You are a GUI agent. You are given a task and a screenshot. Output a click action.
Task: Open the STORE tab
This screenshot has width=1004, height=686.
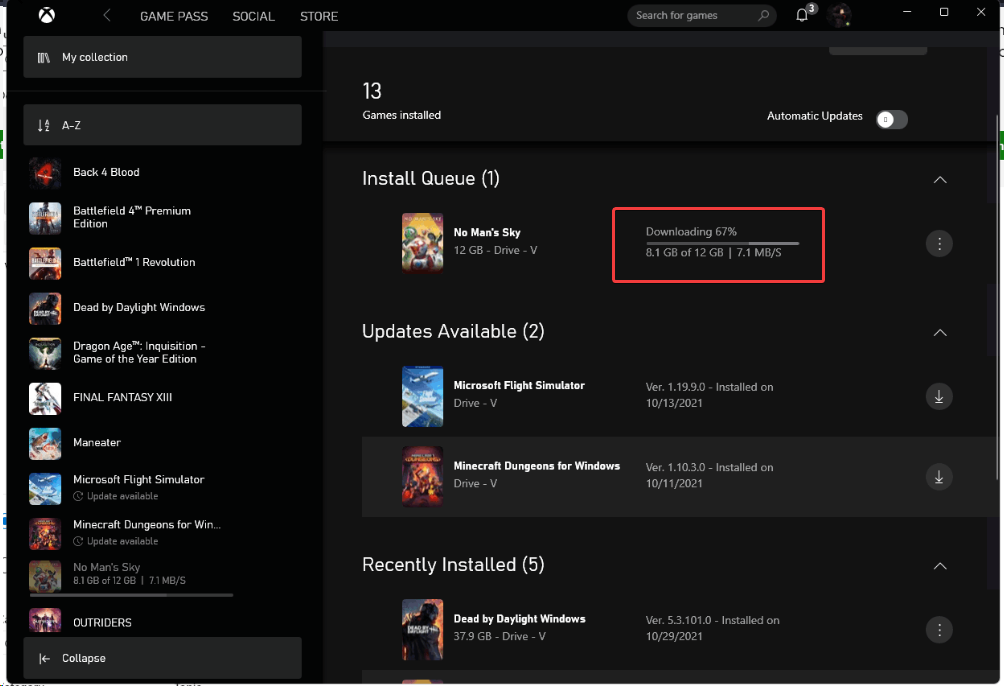tap(319, 16)
